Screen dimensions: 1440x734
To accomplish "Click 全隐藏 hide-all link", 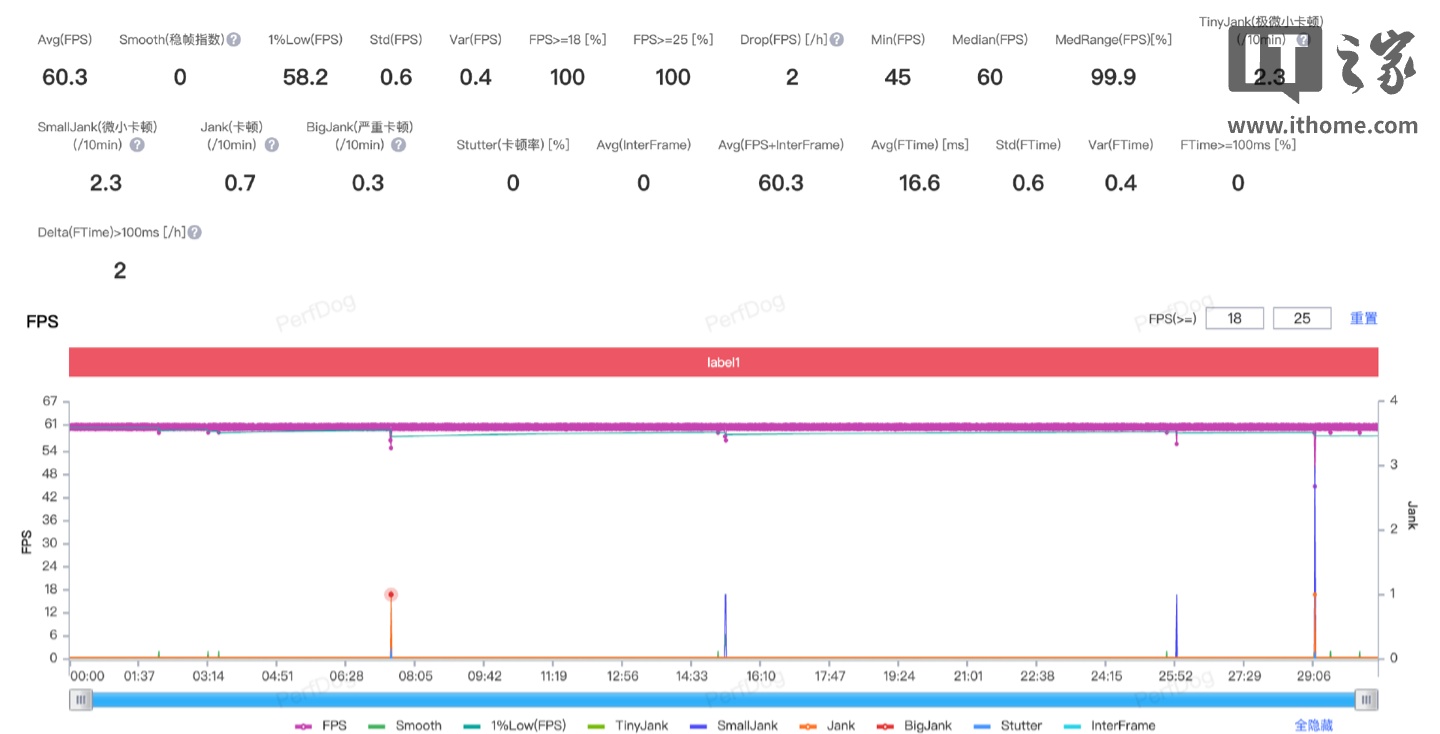I will [1313, 725].
